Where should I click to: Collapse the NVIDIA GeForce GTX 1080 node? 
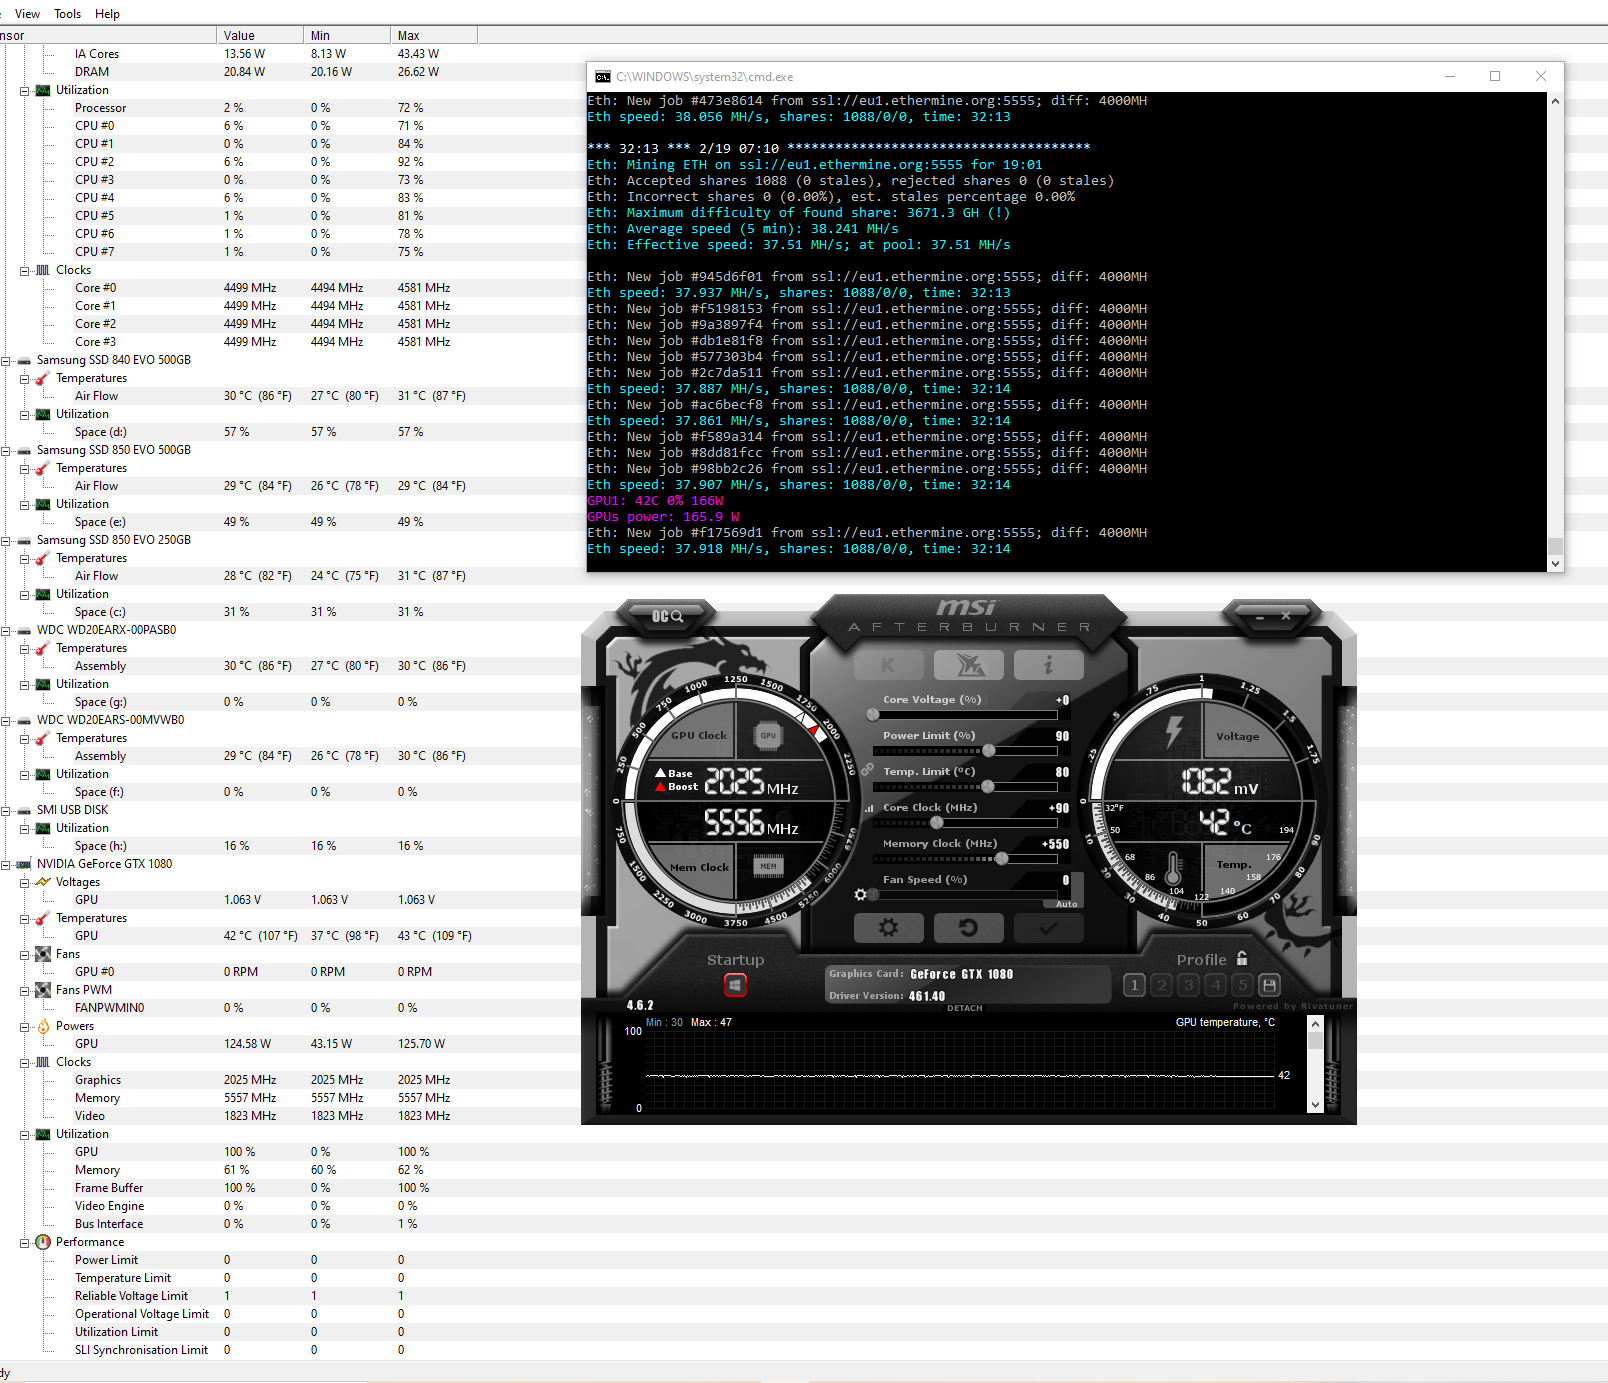(x=6, y=864)
